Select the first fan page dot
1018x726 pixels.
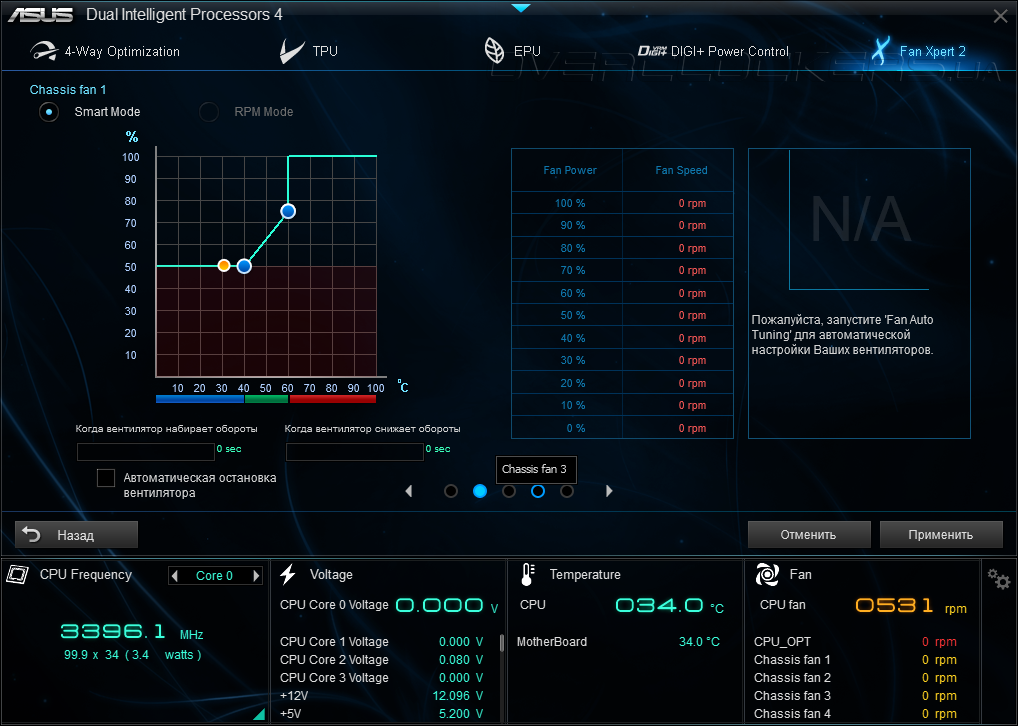pyautogui.click(x=451, y=491)
